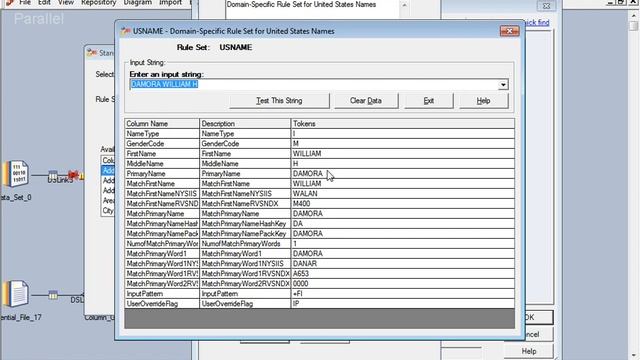
Task: Open the Repository menu
Action: (98, 2)
